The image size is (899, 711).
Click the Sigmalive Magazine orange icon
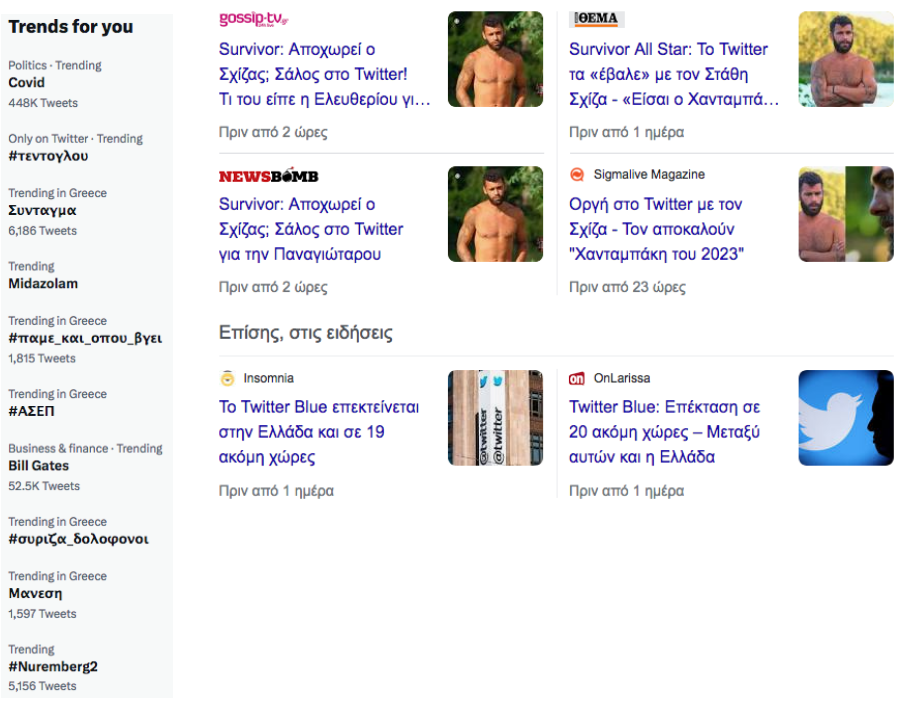(577, 174)
